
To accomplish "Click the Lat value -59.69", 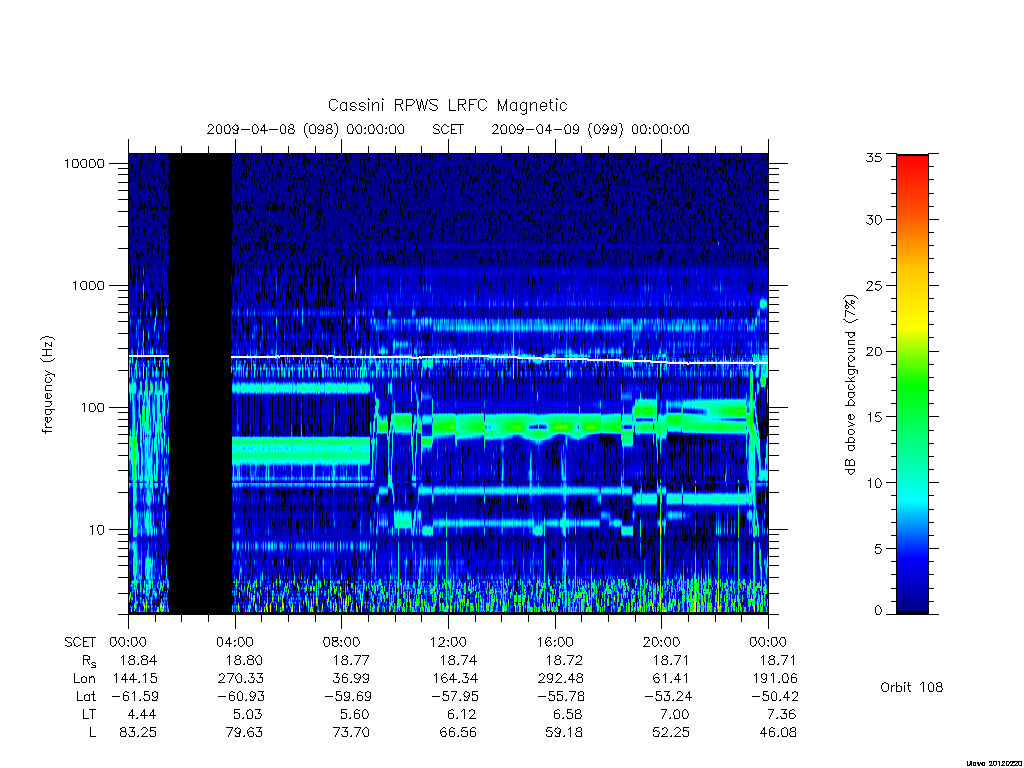I will tap(347, 696).
